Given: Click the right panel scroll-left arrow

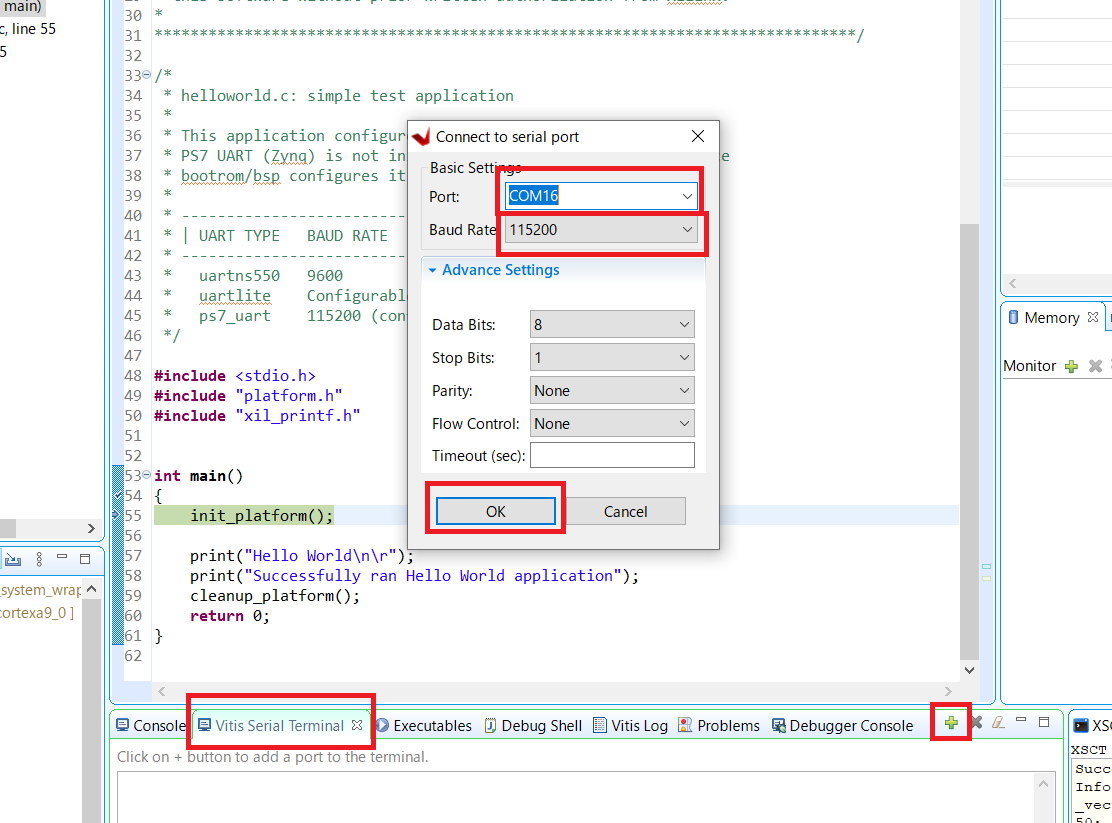Looking at the screenshot, I should [1013, 283].
